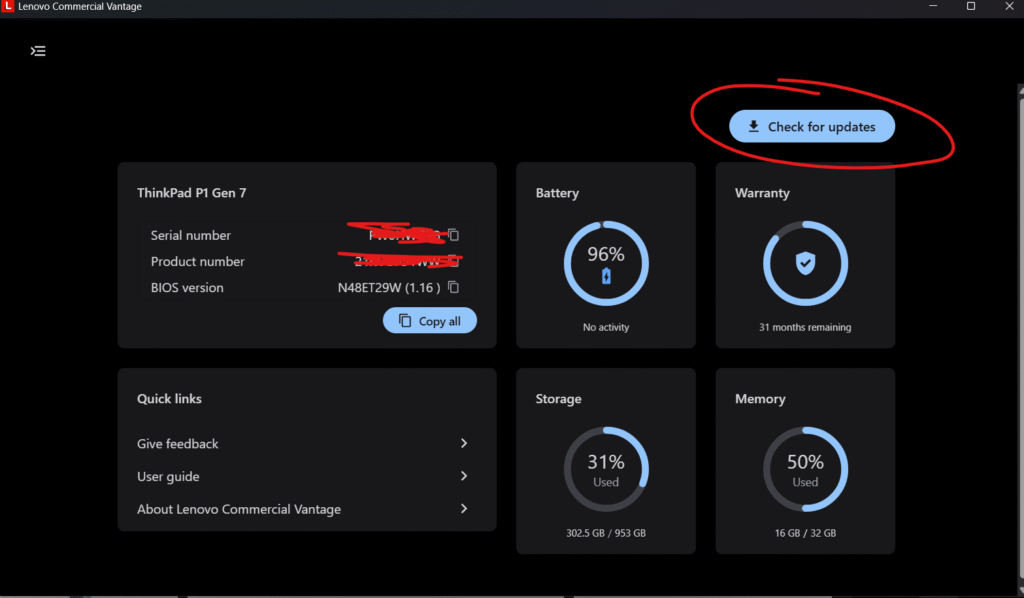Open the Battery card by its title
Viewport: 1024px width, 598px height.
click(557, 193)
